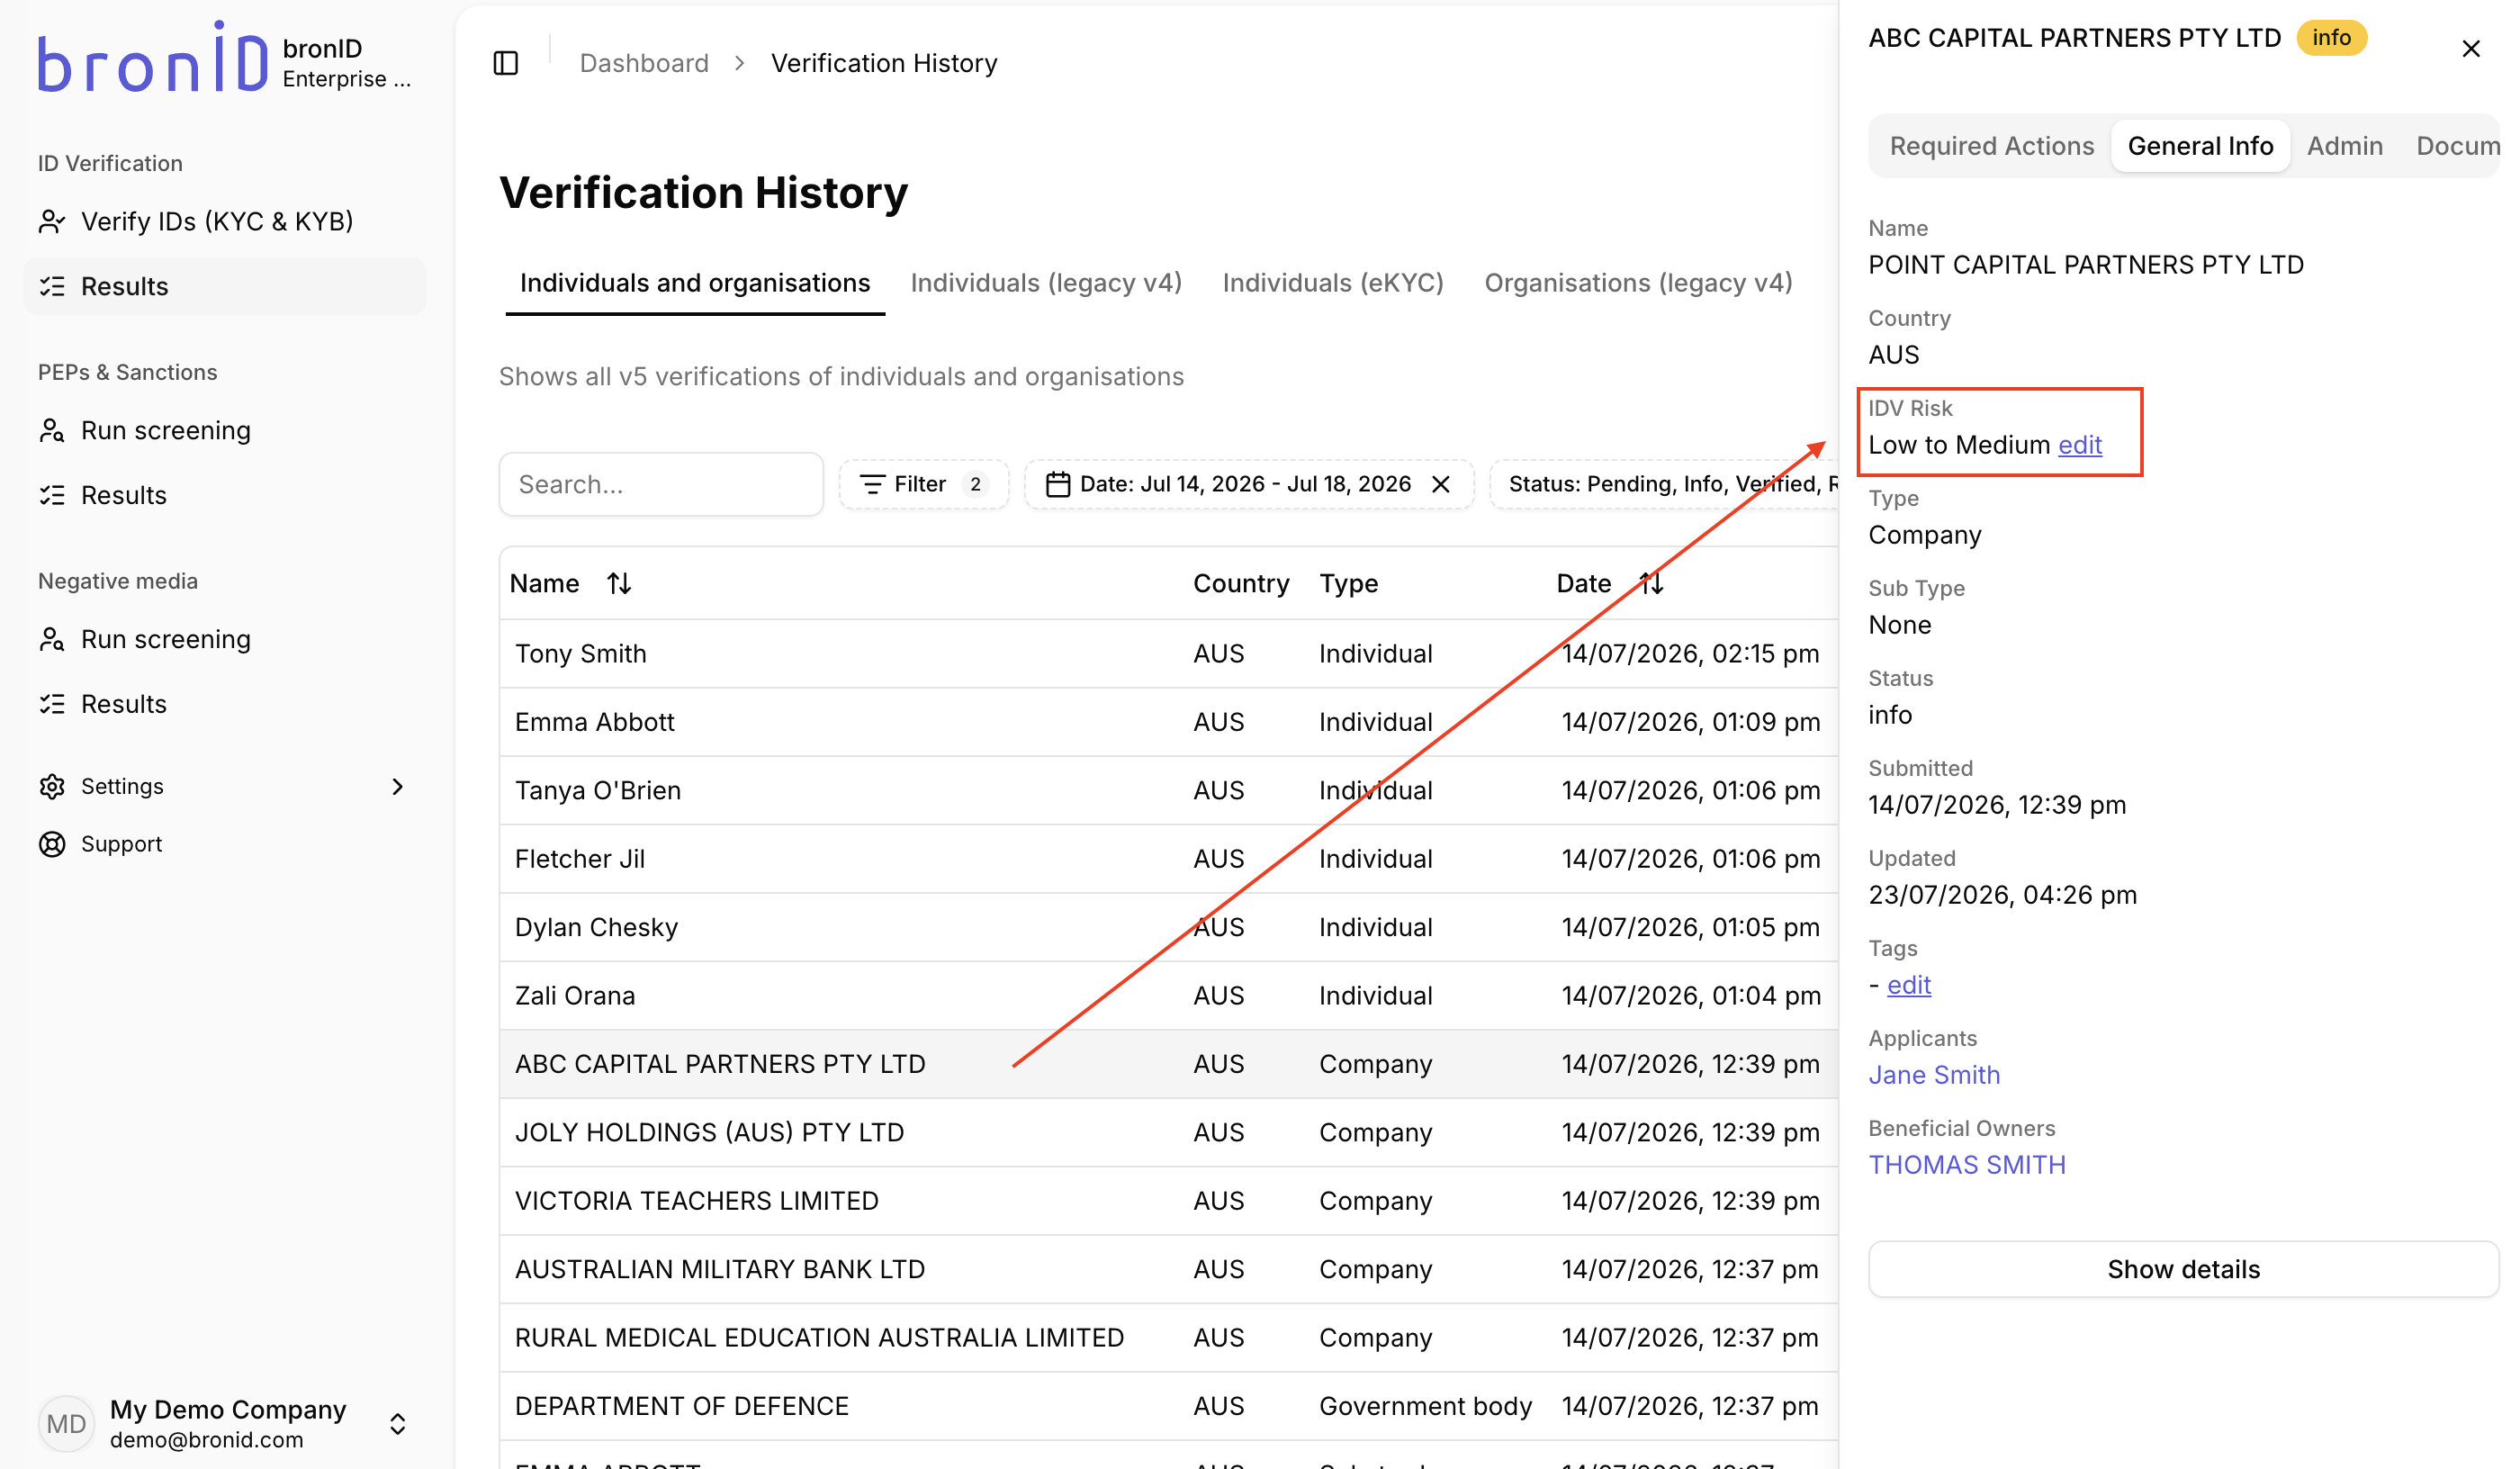Click the PEPs & Sanctions Run screening icon
This screenshot has width=2520, height=1469.
52,430
